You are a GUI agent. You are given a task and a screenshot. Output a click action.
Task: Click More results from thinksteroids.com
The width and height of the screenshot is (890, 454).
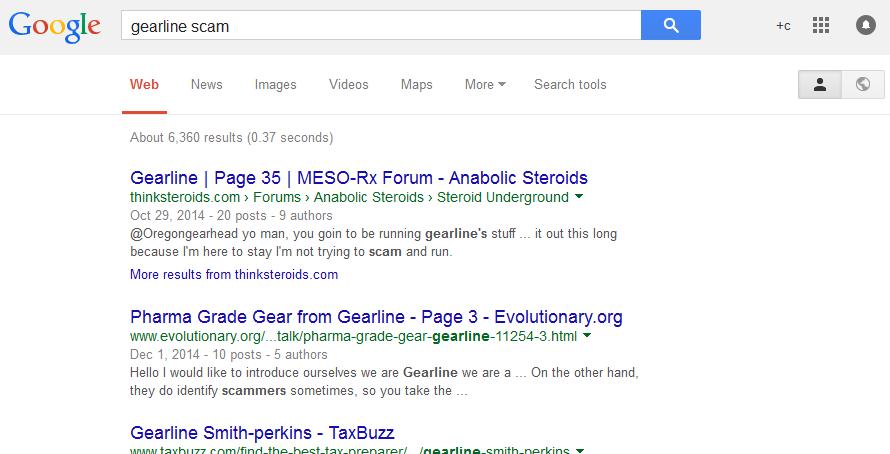pos(234,274)
